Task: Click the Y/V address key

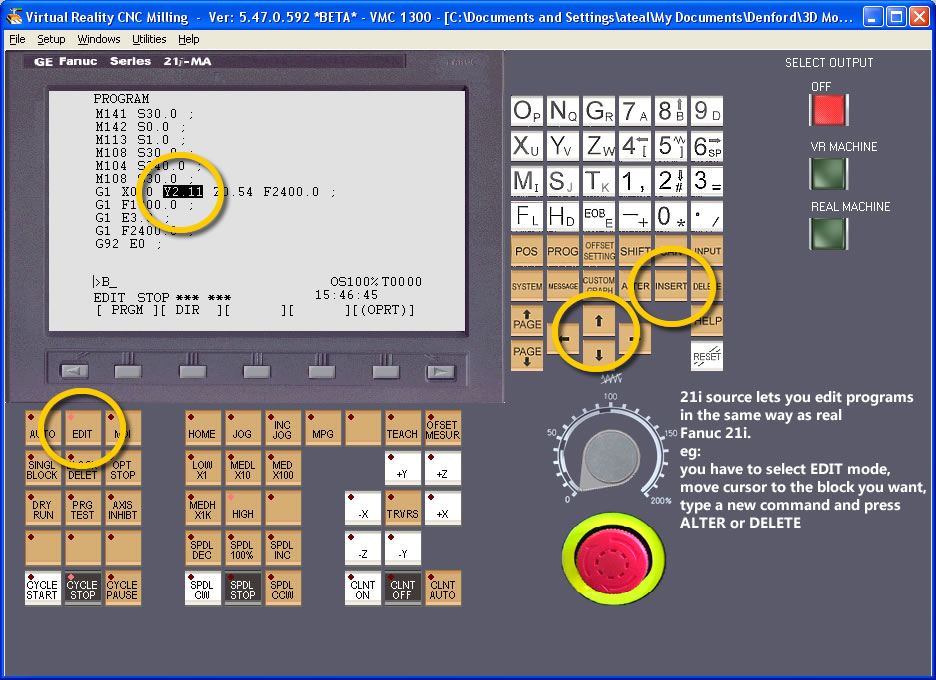Action: click(562, 146)
